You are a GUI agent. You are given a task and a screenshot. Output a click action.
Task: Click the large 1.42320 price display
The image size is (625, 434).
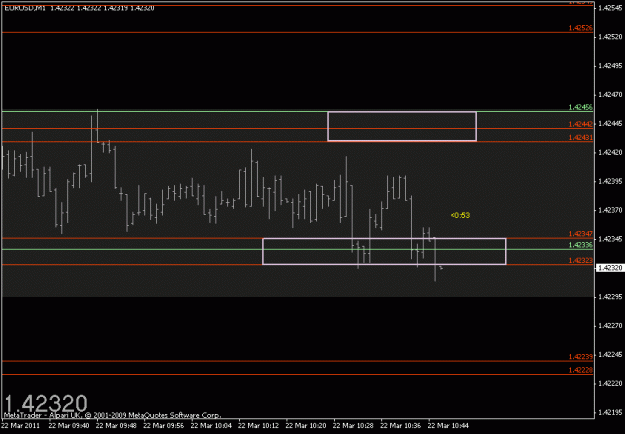45,404
